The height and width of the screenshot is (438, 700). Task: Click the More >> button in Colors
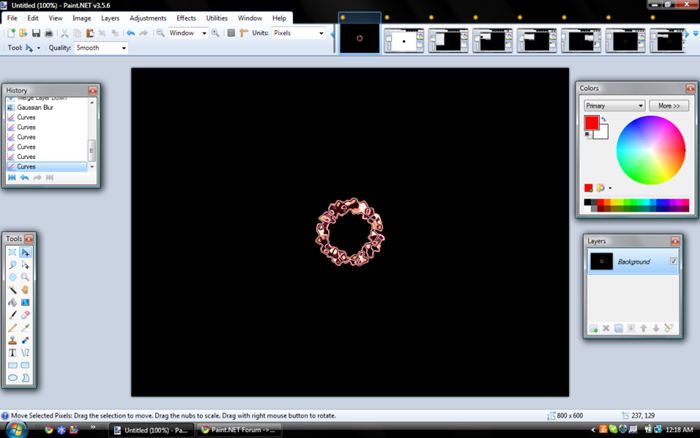(x=669, y=106)
